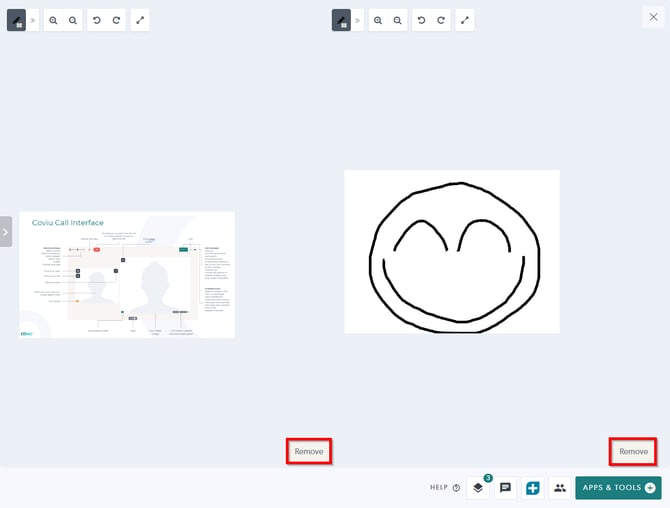Click the Coviu Call Interface document thumbnail
Viewport: 670px width, 508px height.
[127, 274]
